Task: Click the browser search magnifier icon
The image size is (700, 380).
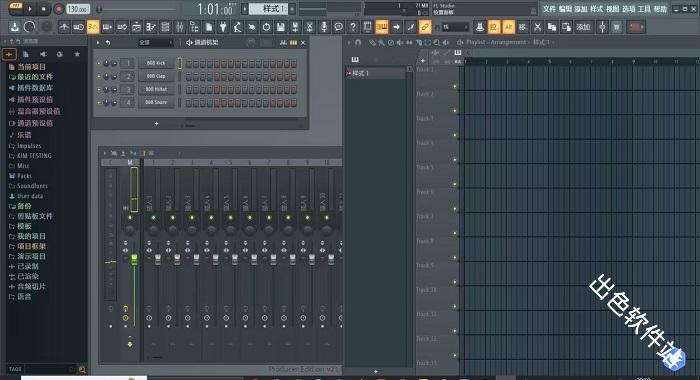Action: pyautogui.click(x=82, y=369)
